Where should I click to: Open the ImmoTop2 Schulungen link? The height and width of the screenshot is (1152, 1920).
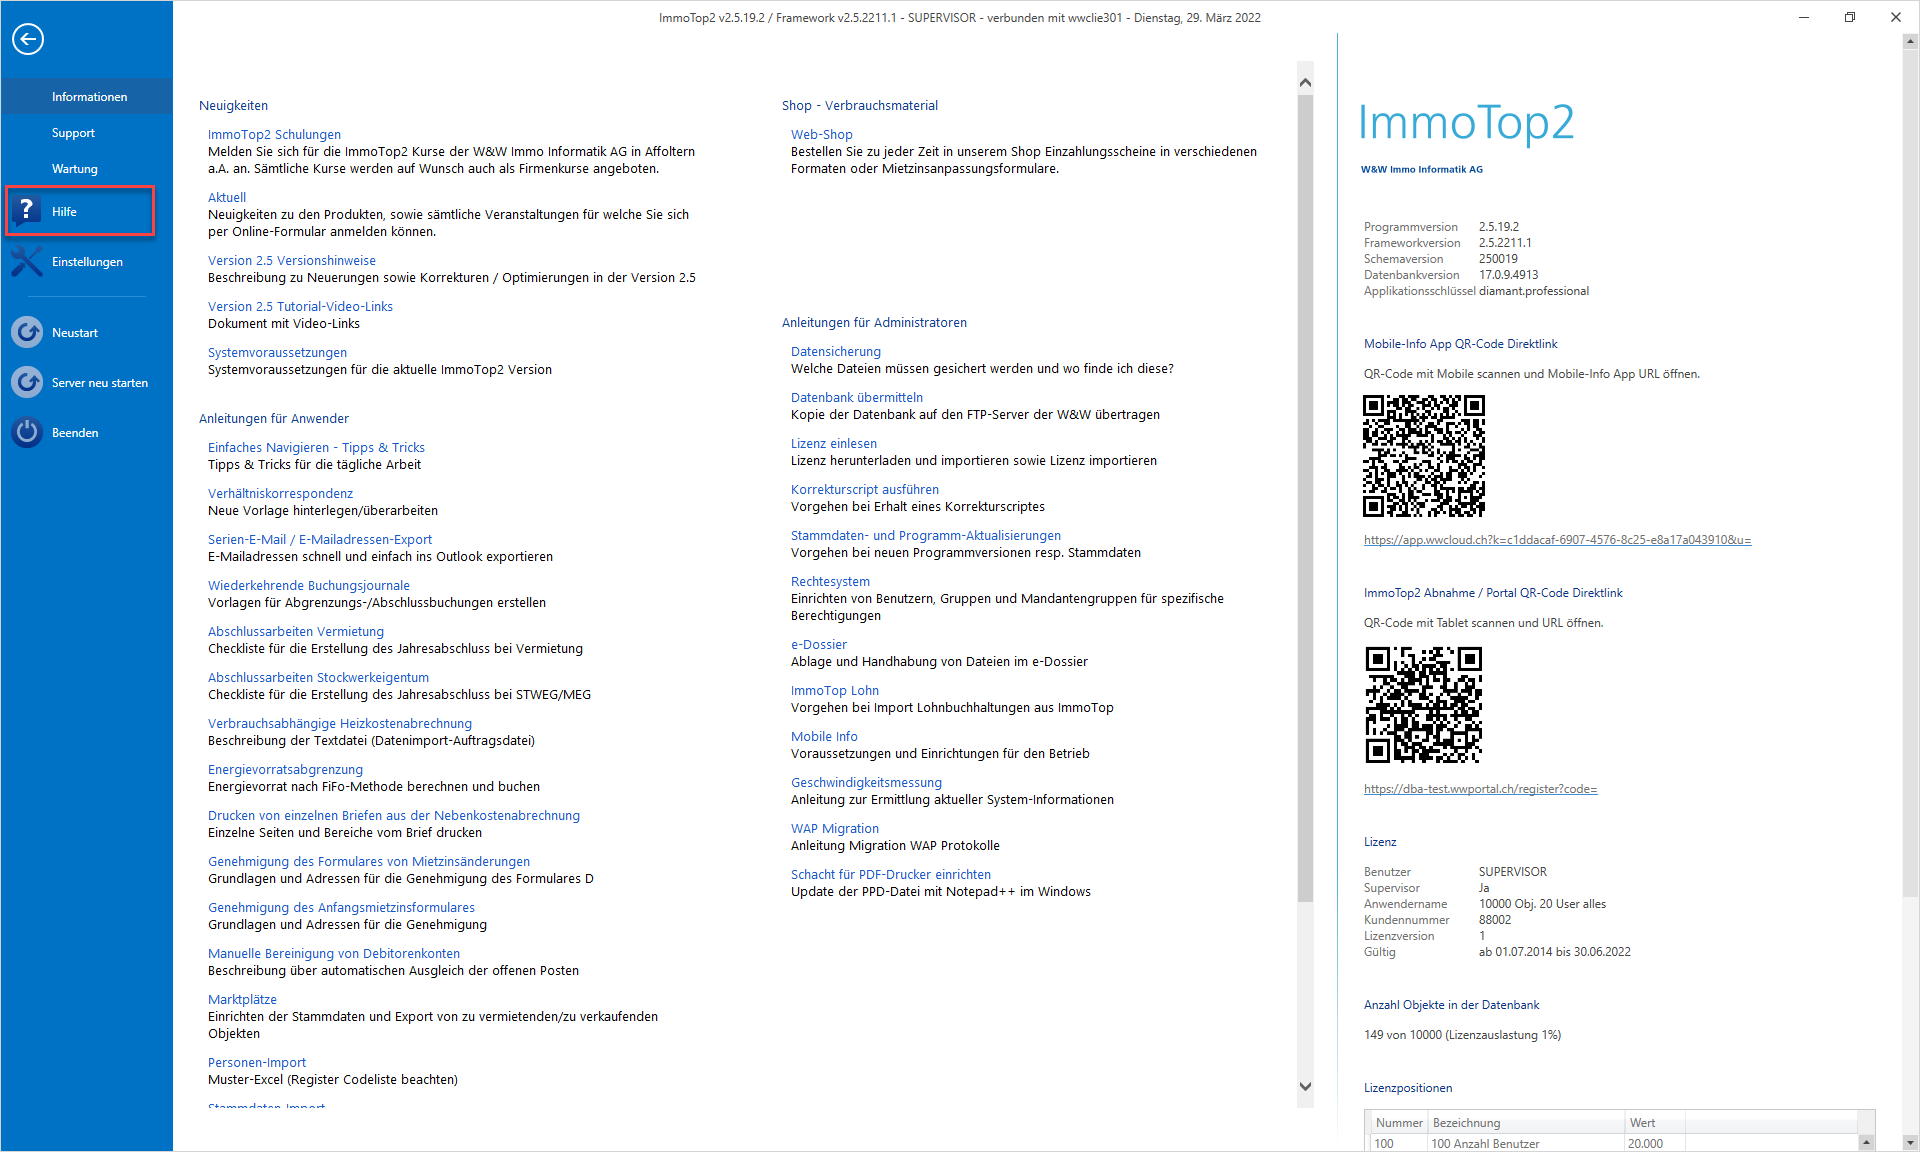274,134
